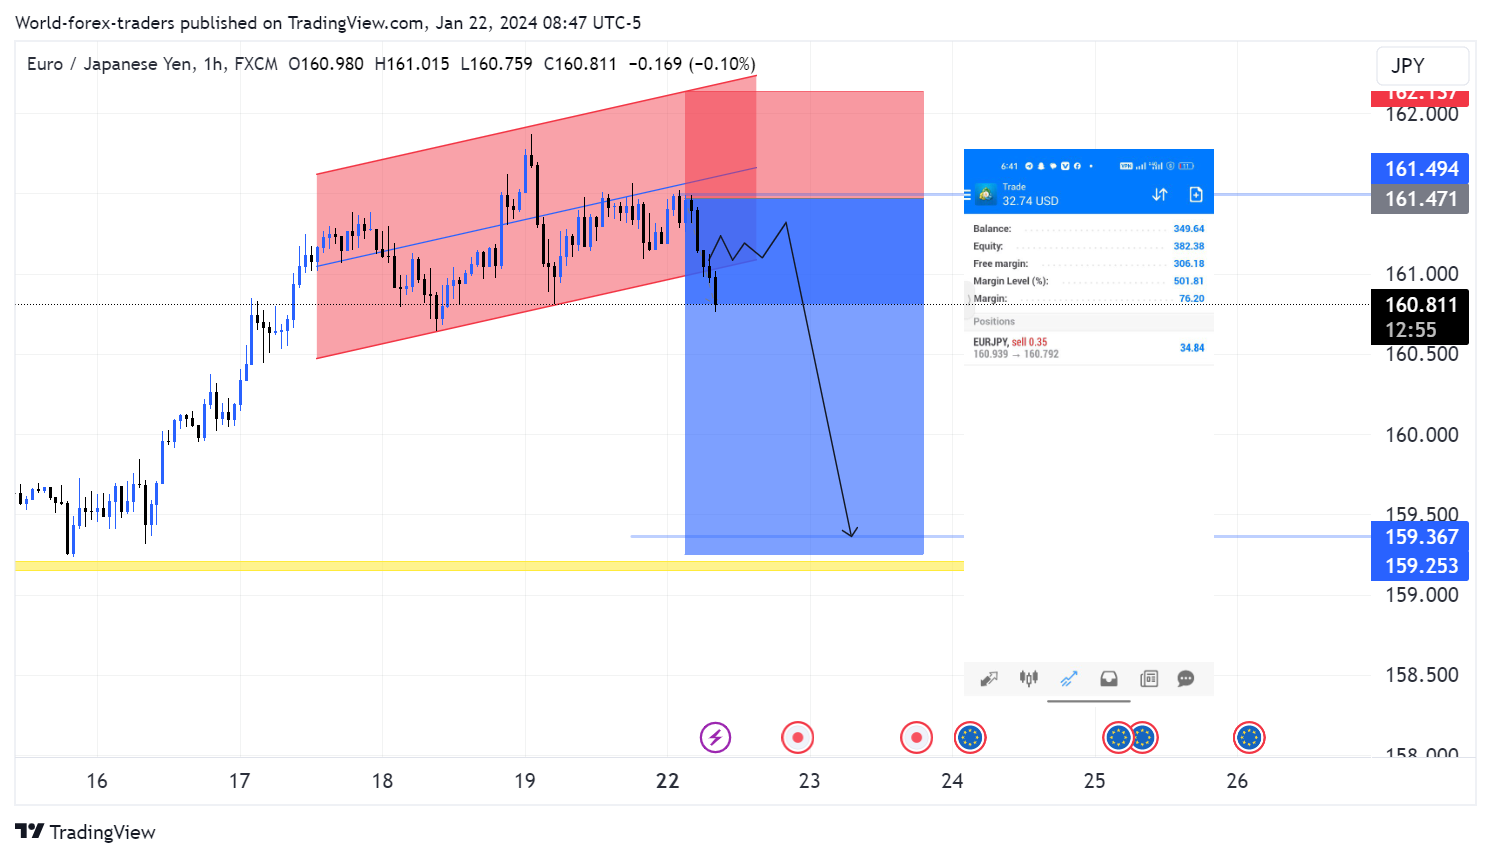Select the 161.494 stop price label
1491x858 pixels.
pos(1420,169)
